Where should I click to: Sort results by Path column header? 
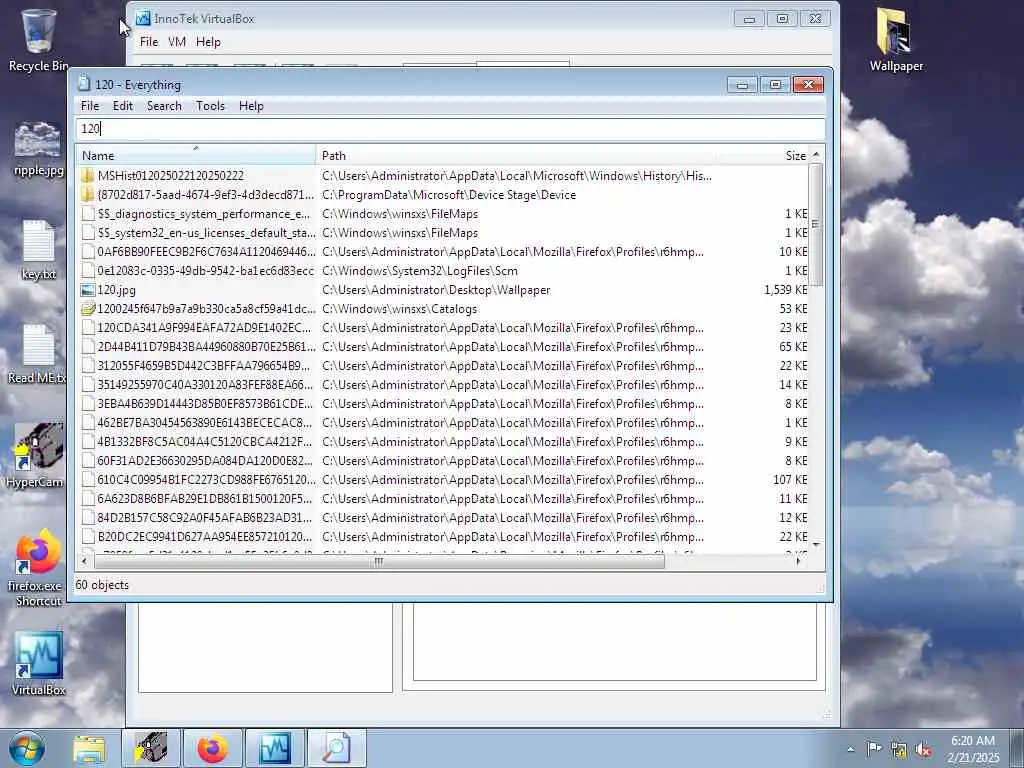click(x=516, y=155)
